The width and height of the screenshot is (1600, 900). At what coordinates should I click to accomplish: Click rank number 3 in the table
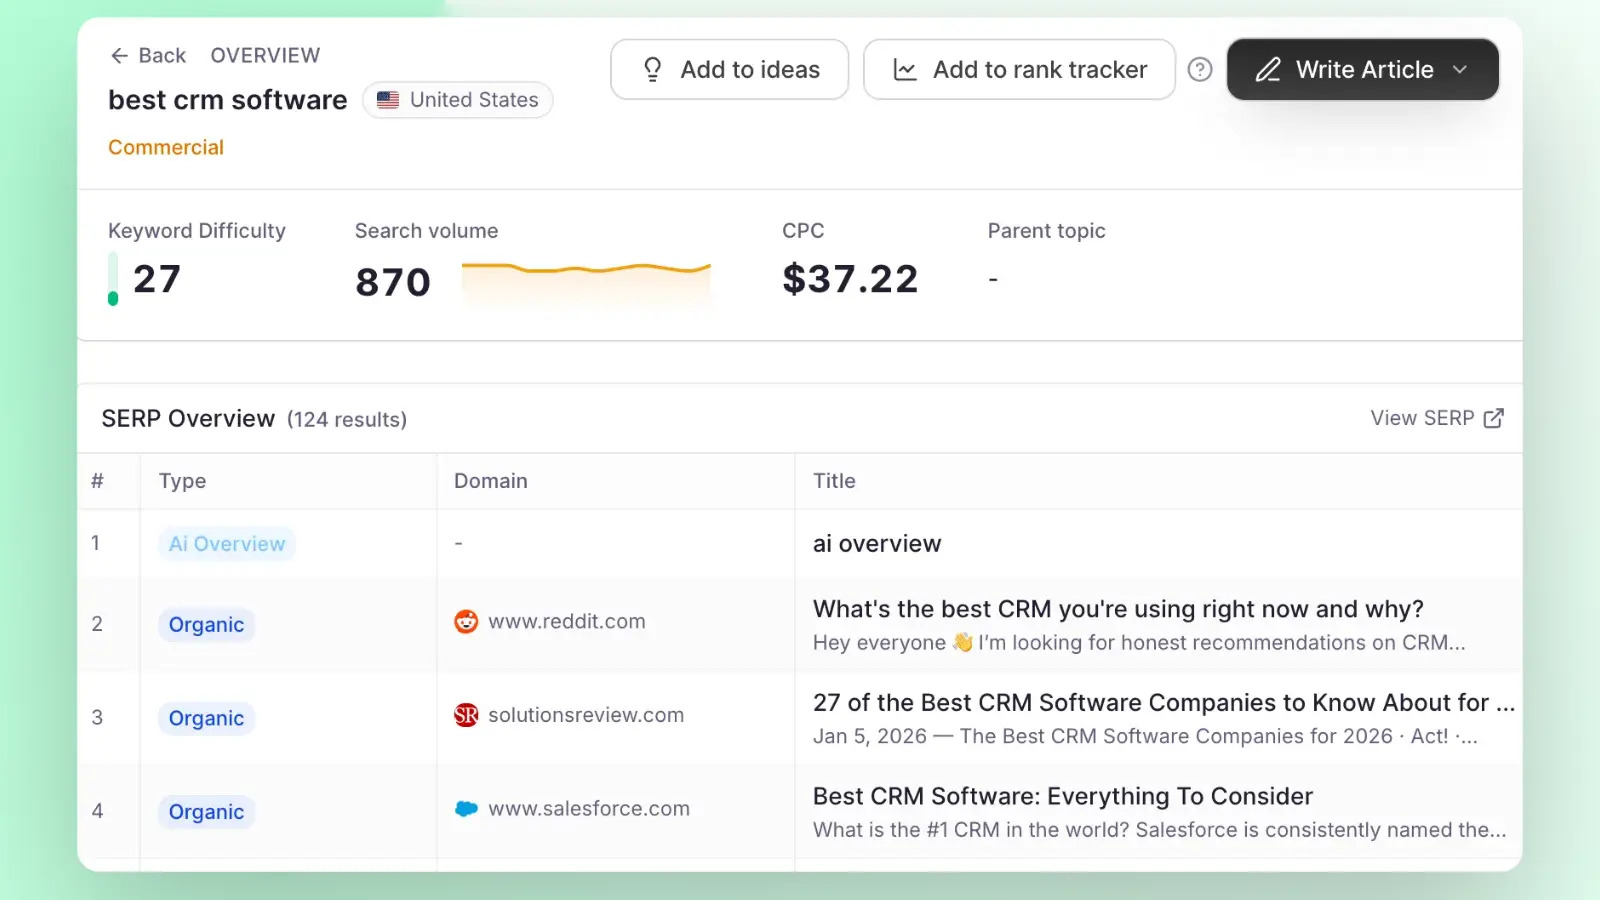pyautogui.click(x=97, y=717)
